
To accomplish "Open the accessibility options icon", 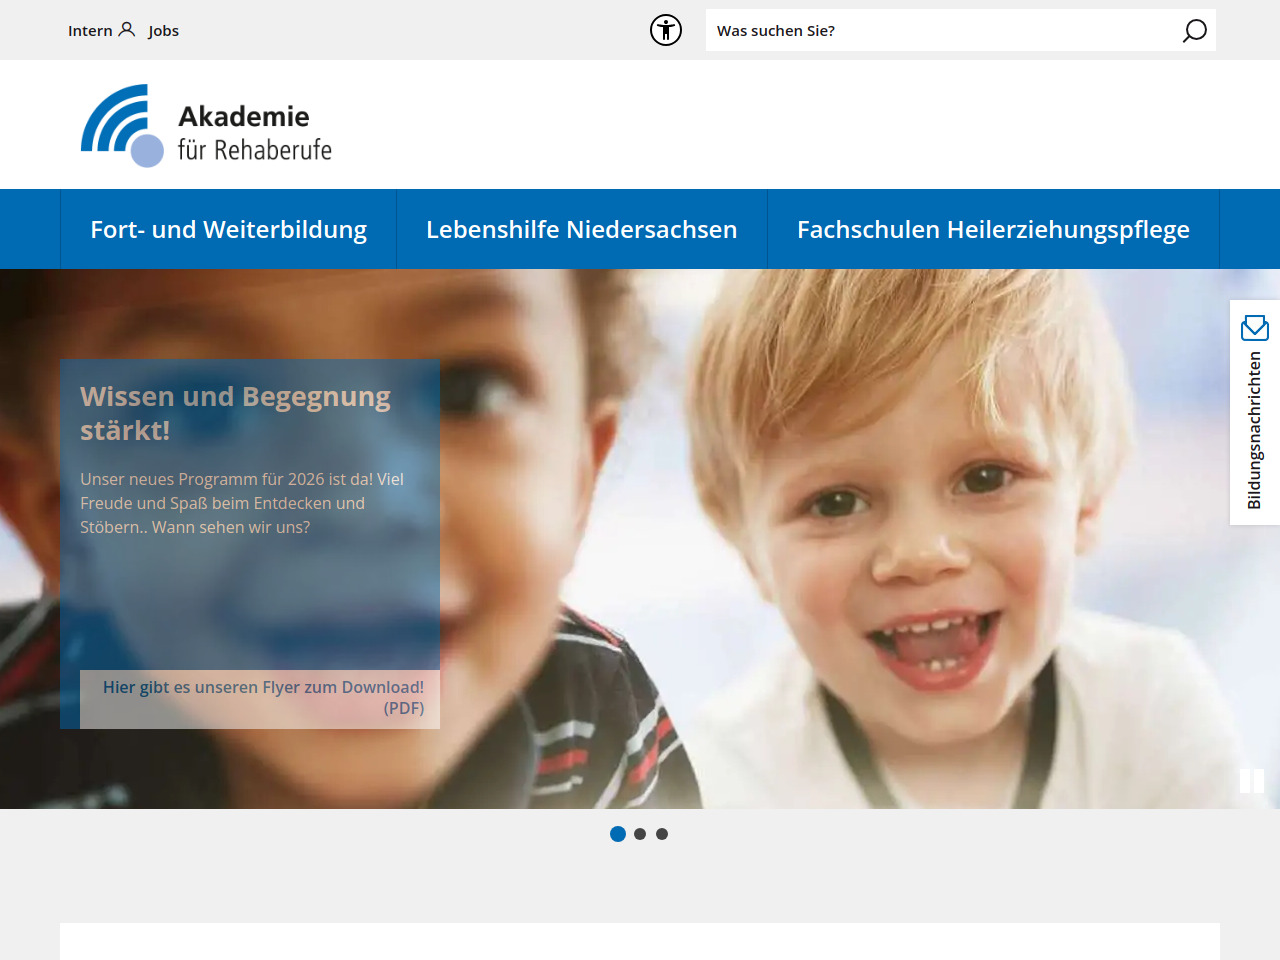I will (x=666, y=30).
